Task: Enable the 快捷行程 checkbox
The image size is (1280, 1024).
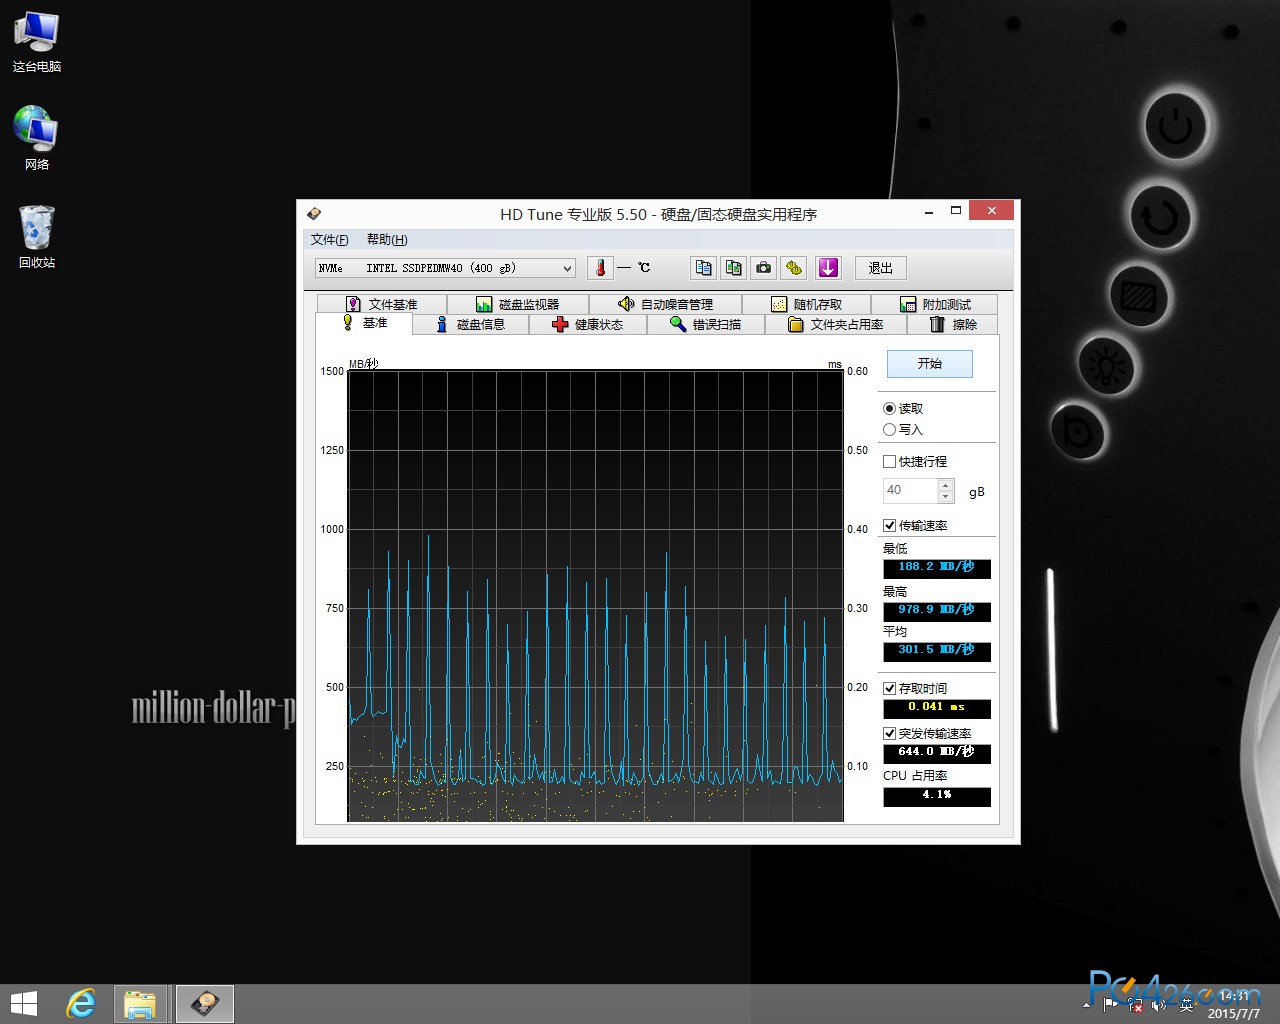Action: click(x=889, y=462)
